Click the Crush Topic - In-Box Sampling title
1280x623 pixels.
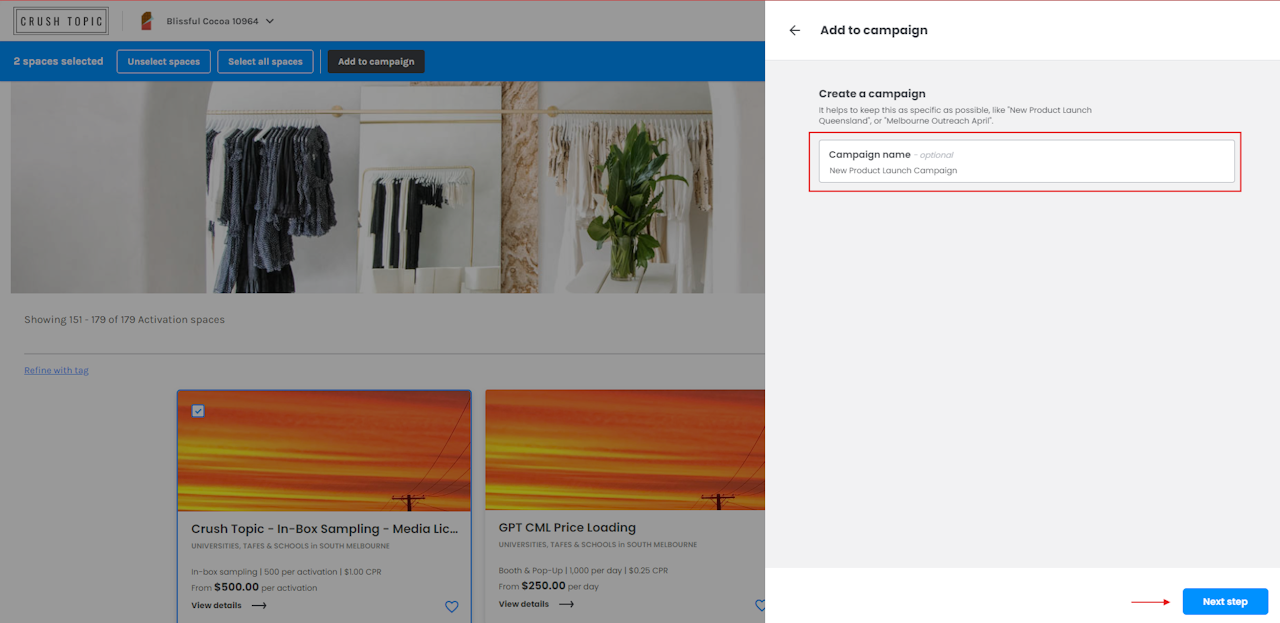pos(325,528)
